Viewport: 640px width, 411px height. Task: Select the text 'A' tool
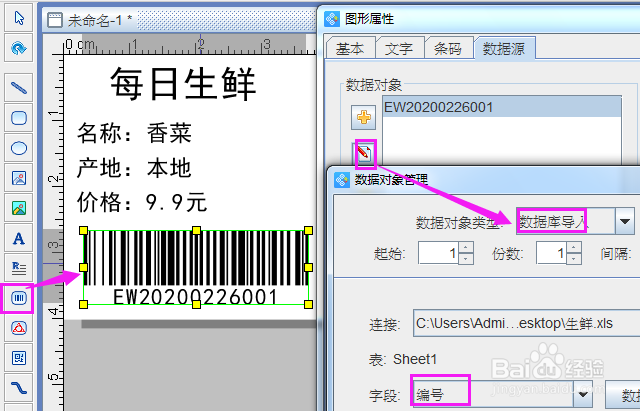pos(19,238)
